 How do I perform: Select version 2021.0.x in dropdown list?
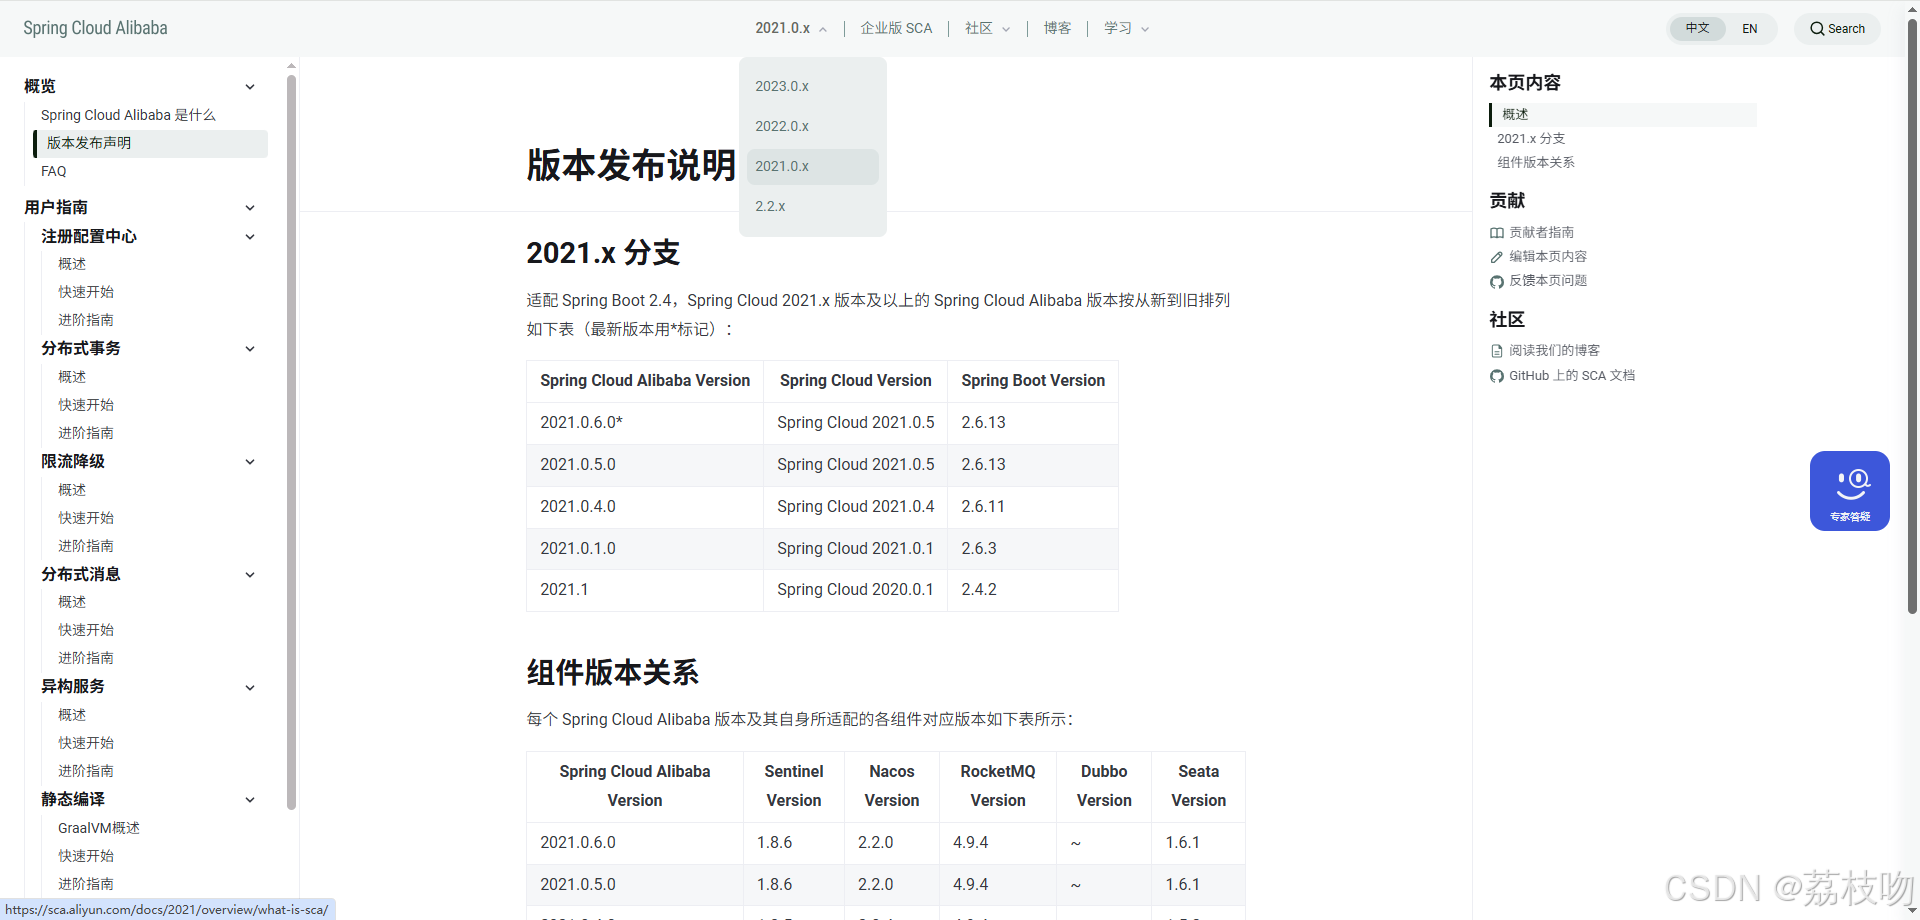pos(812,166)
